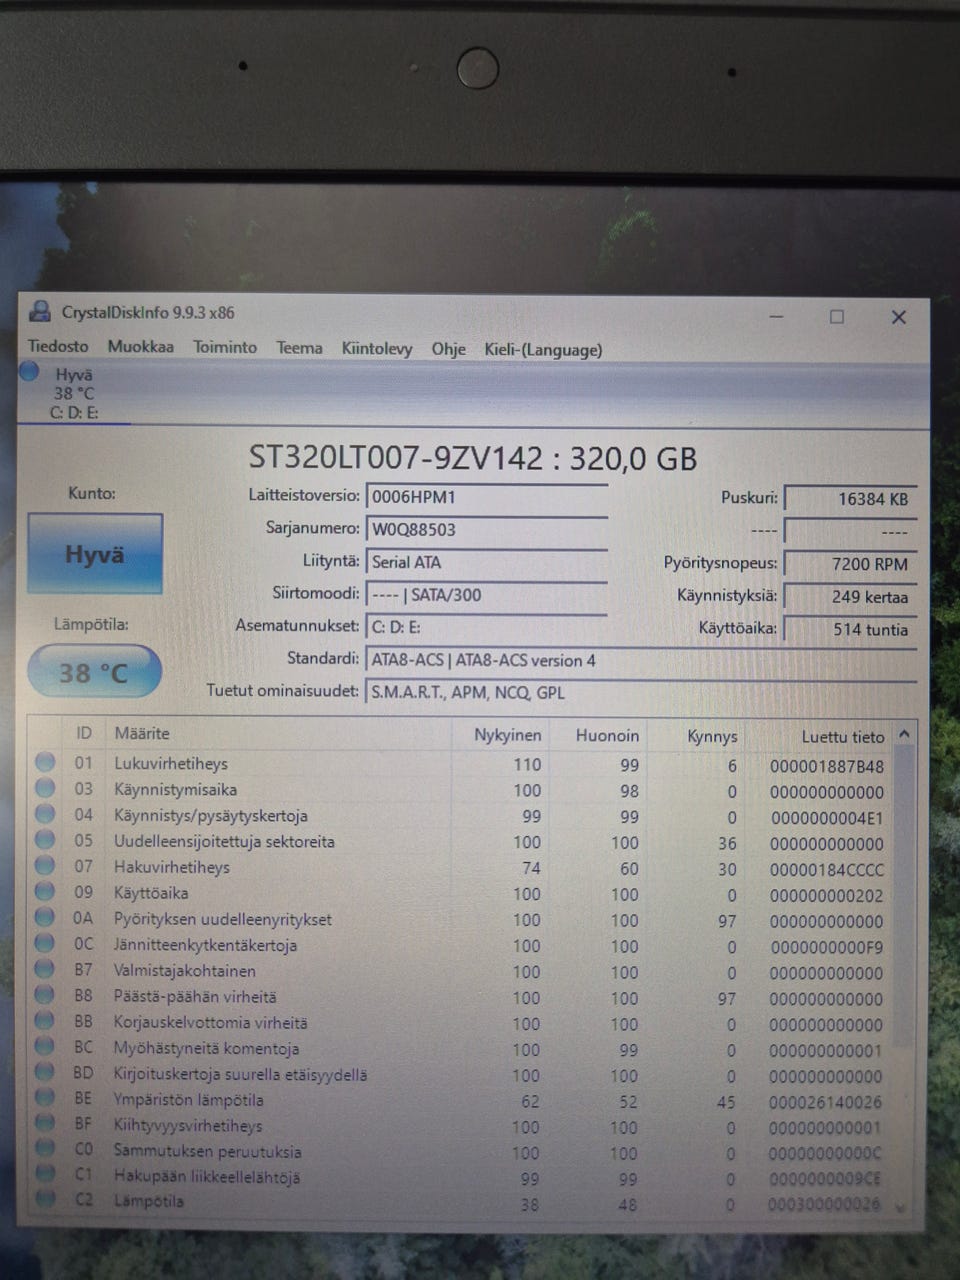Click the drive title ST320LT007-9ZV142 : 320,0 GB
960x1280 pixels.
coord(473,458)
